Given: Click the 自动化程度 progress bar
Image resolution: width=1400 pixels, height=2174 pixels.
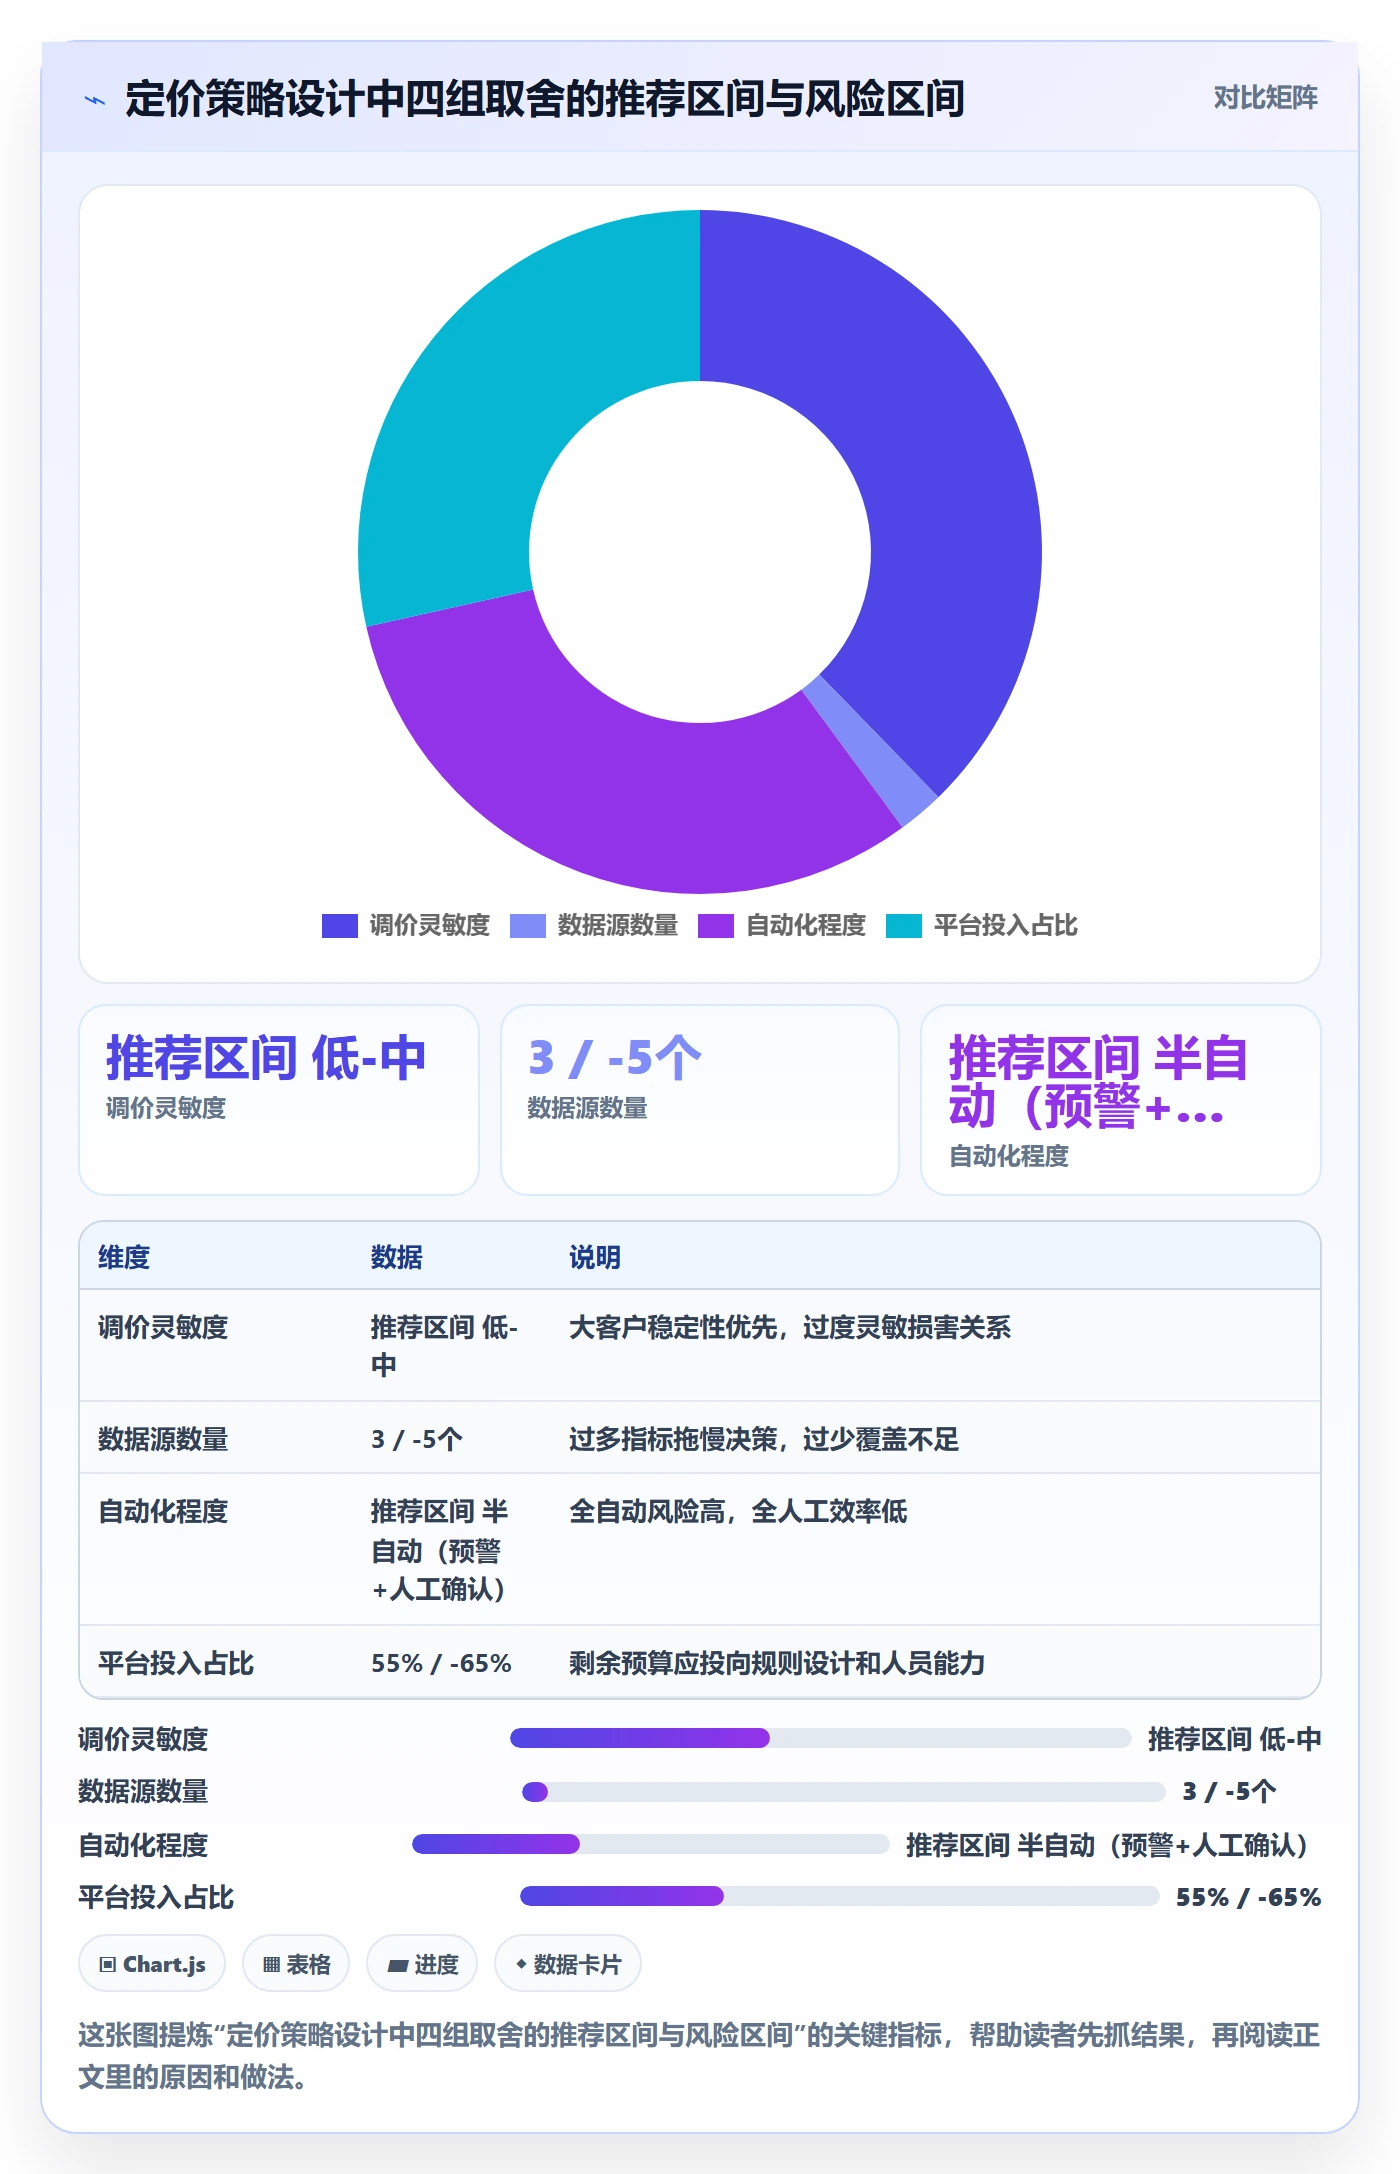Looking at the screenshot, I should 650,1844.
